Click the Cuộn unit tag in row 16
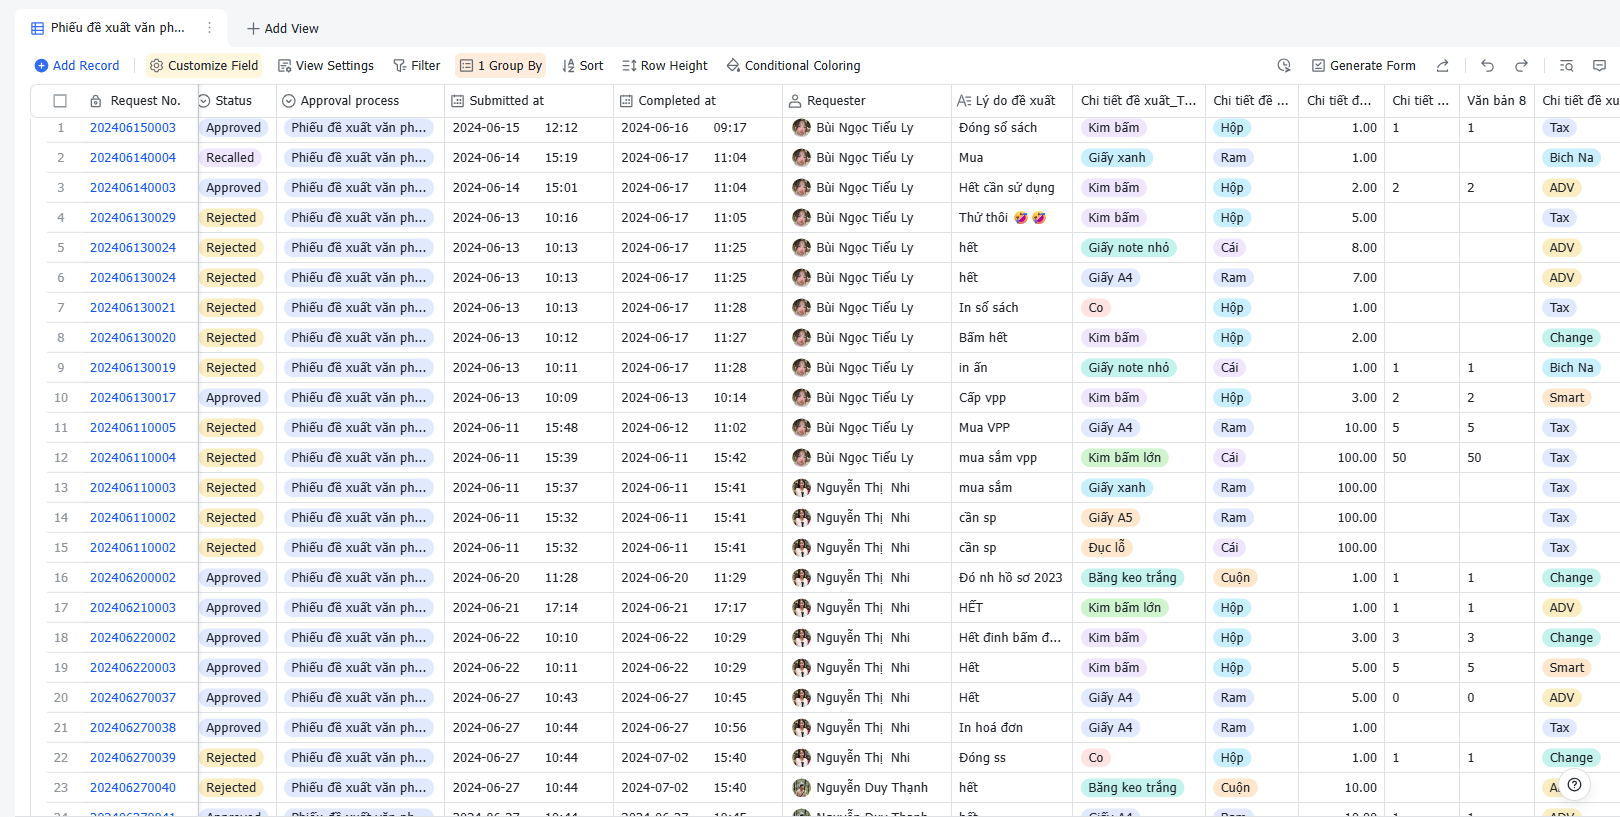The height and width of the screenshot is (817, 1620). click(1235, 578)
